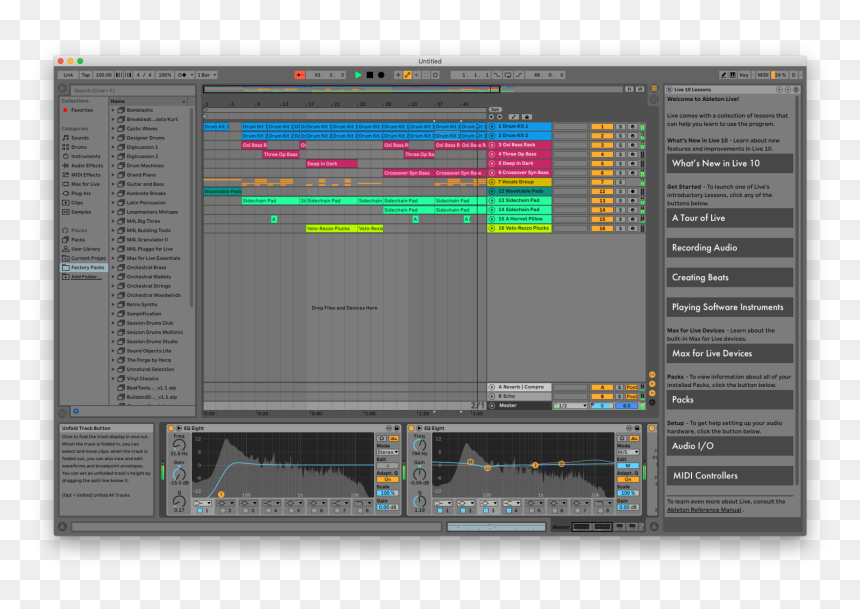Screen dimensions: 860x609
Task: Click the Capture MIDI button
Action: click(426, 75)
